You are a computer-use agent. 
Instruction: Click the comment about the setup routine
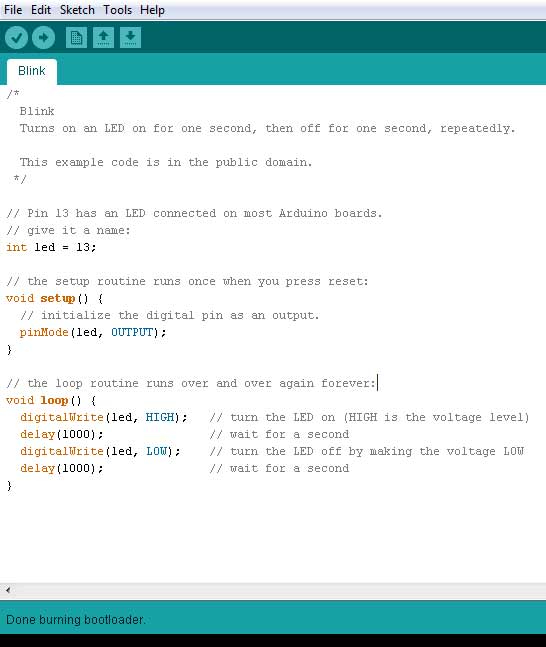pyautogui.click(x=187, y=281)
